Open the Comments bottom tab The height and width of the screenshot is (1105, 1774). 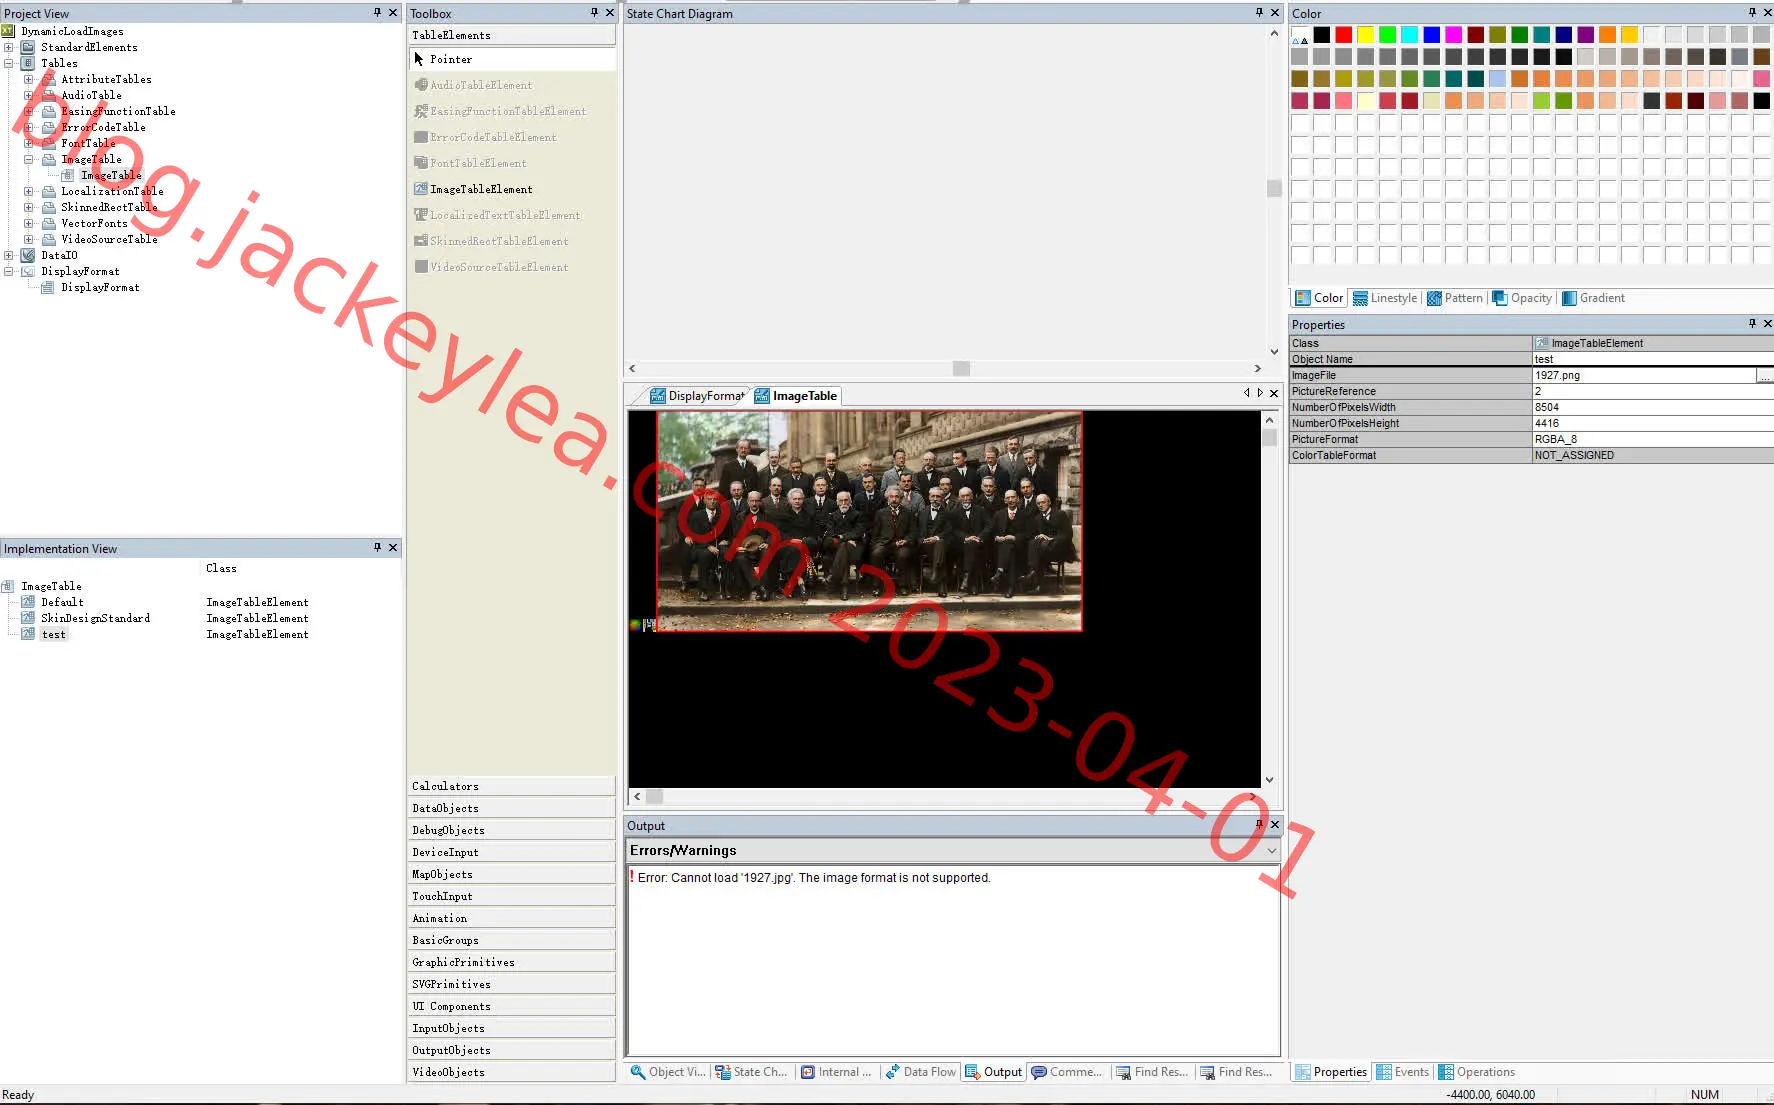[1066, 1072]
